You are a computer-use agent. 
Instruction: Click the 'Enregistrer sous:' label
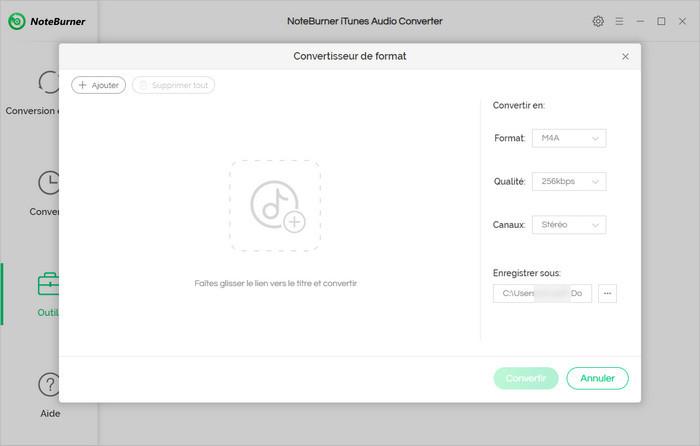527,273
